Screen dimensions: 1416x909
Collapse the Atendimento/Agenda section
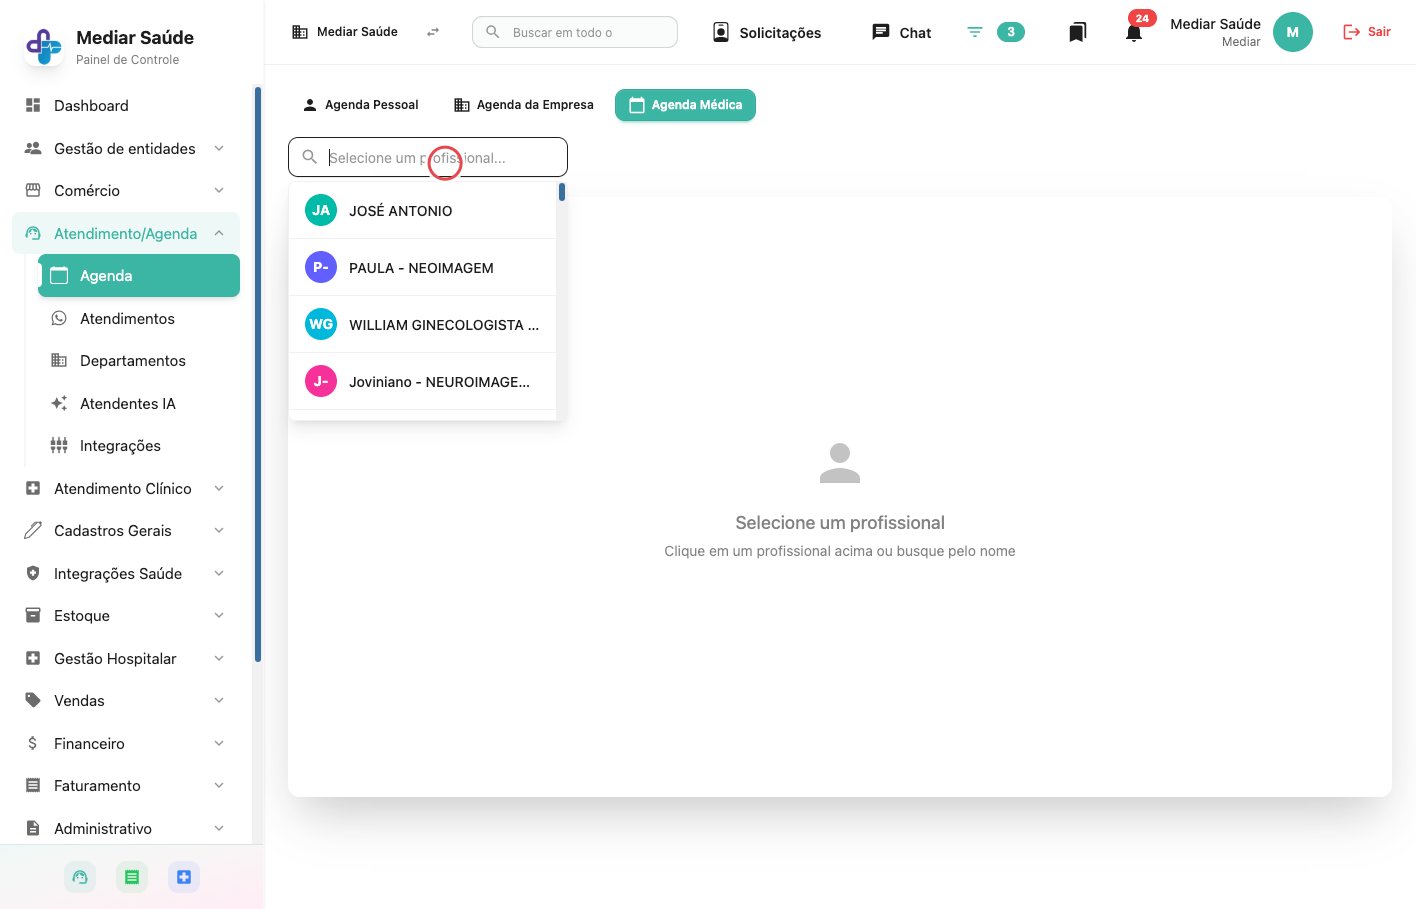click(x=219, y=233)
